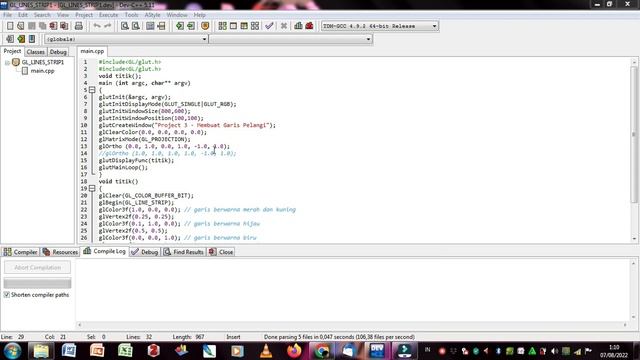Click the Redo arrow icon
The width and height of the screenshot is (640, 360).
coord(108,26)
